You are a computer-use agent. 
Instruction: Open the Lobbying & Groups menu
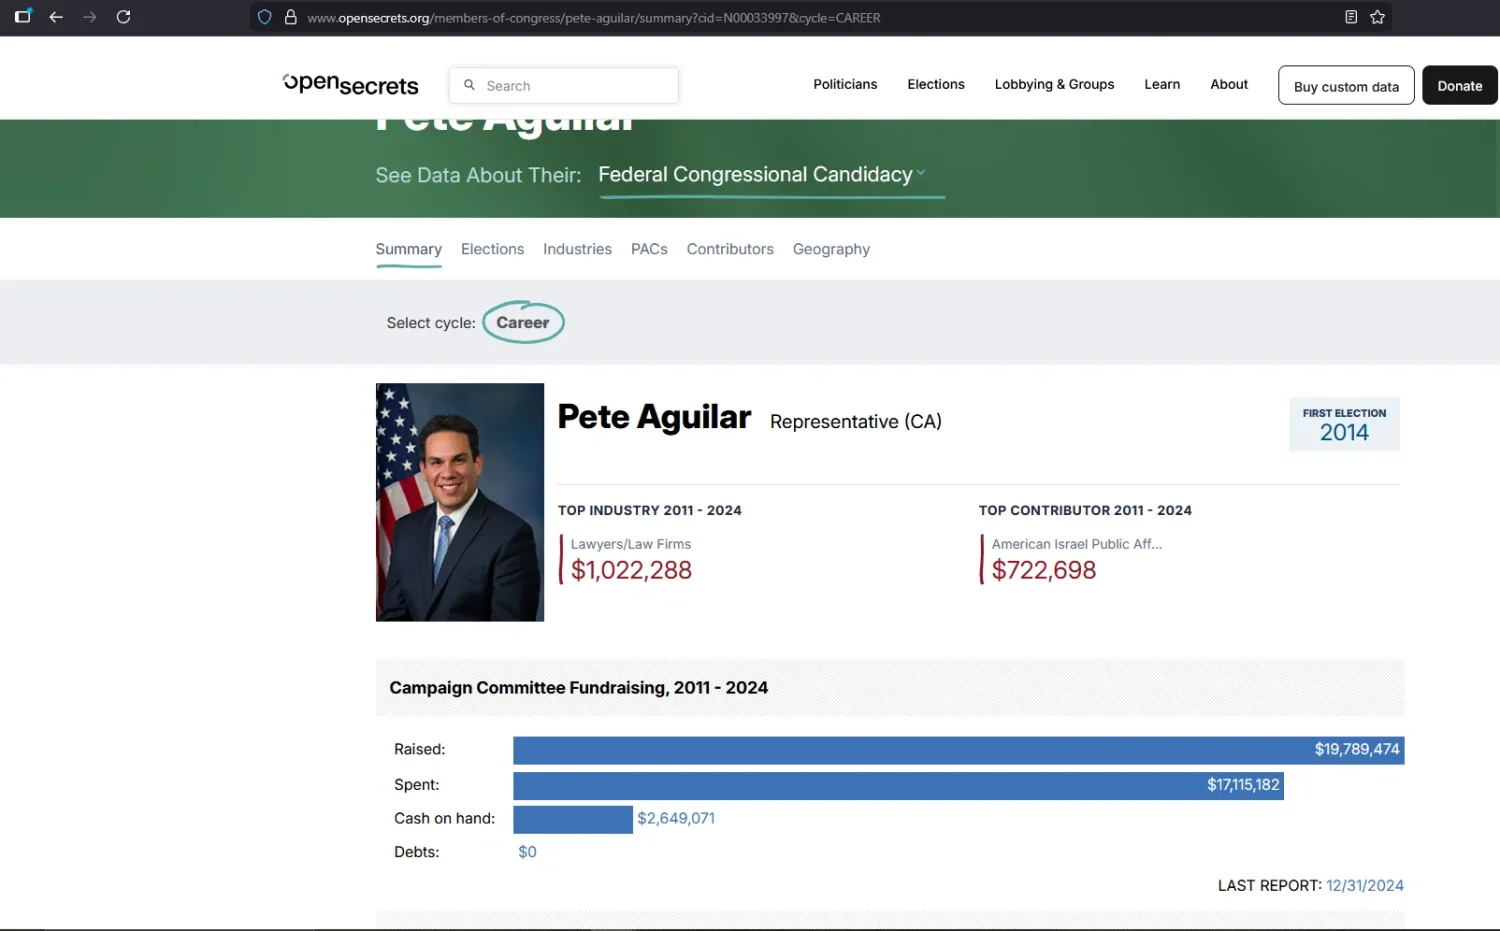click(1054, 85)
